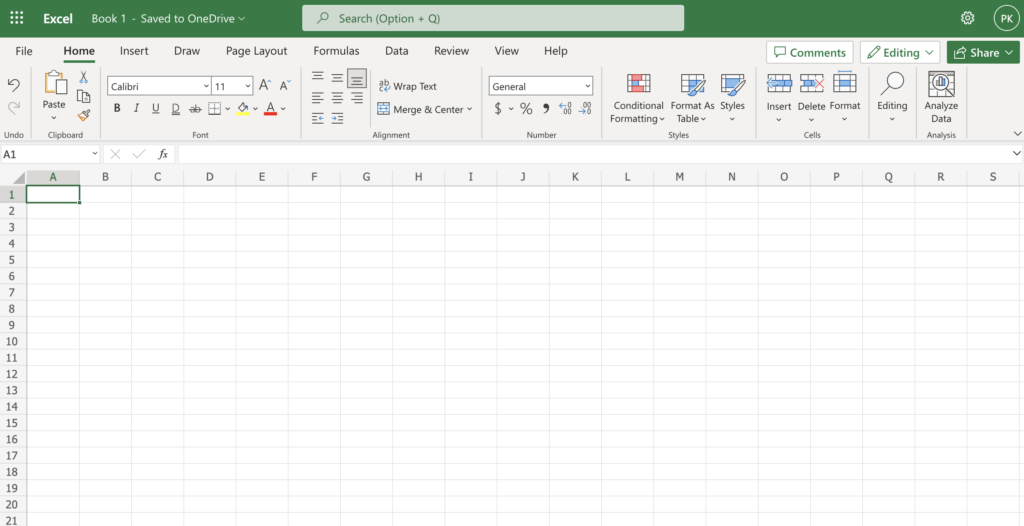Apply the Percent style

click(526, 108)
